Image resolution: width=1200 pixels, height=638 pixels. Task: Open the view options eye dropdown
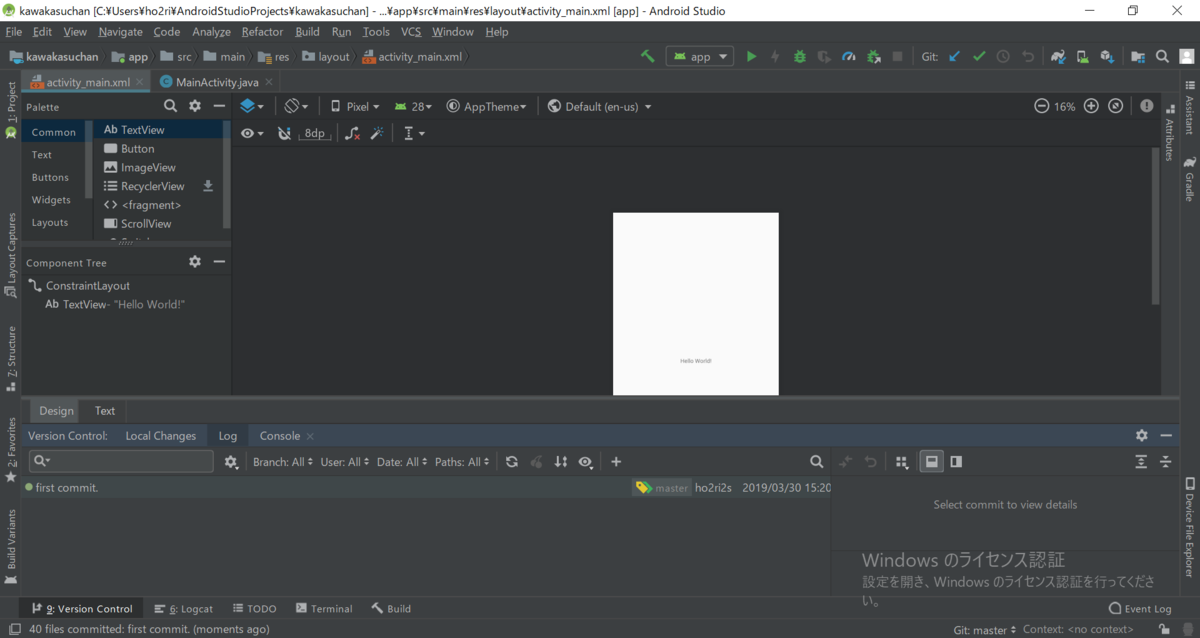(x=252, y=133)
